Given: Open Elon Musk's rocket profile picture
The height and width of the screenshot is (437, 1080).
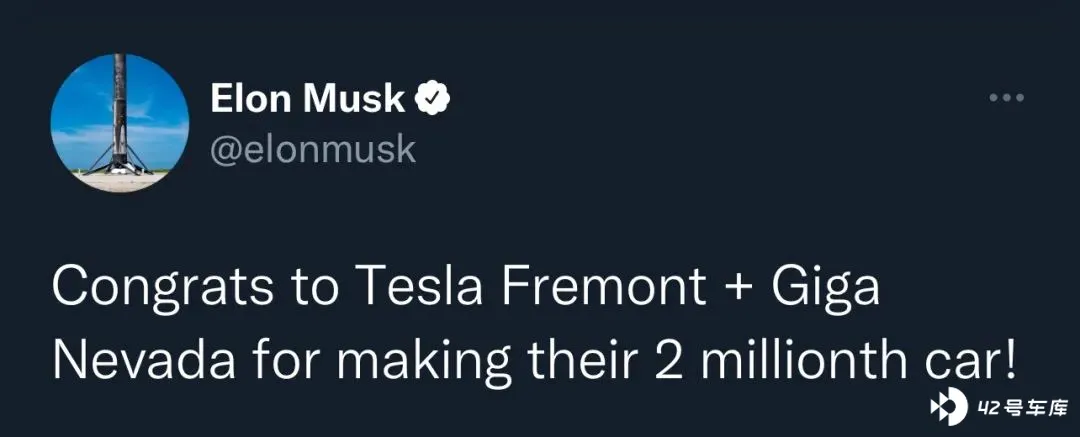Looking at the screenshot, I should tap(120, 123).
